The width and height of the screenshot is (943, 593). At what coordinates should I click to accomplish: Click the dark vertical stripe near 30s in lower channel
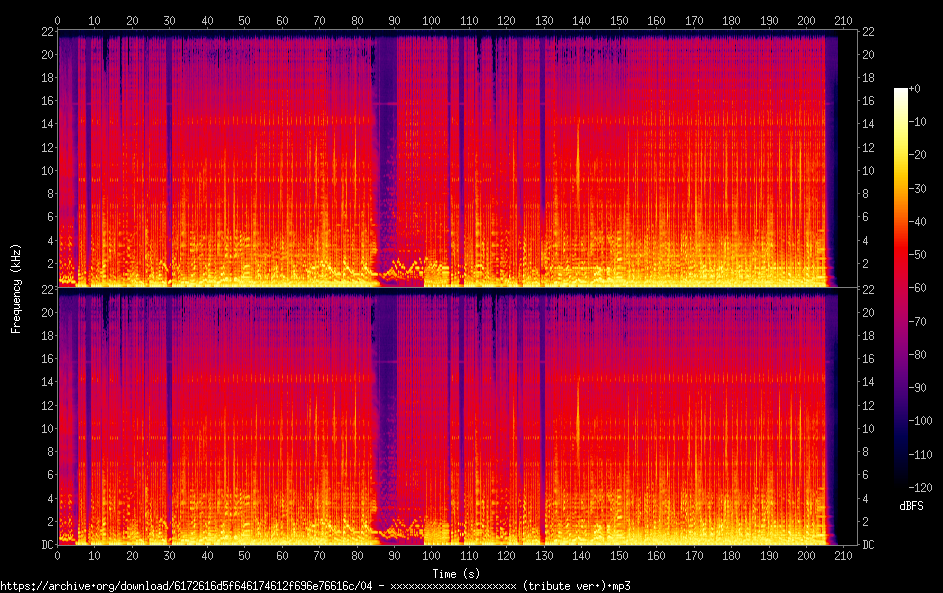(169, 420)
